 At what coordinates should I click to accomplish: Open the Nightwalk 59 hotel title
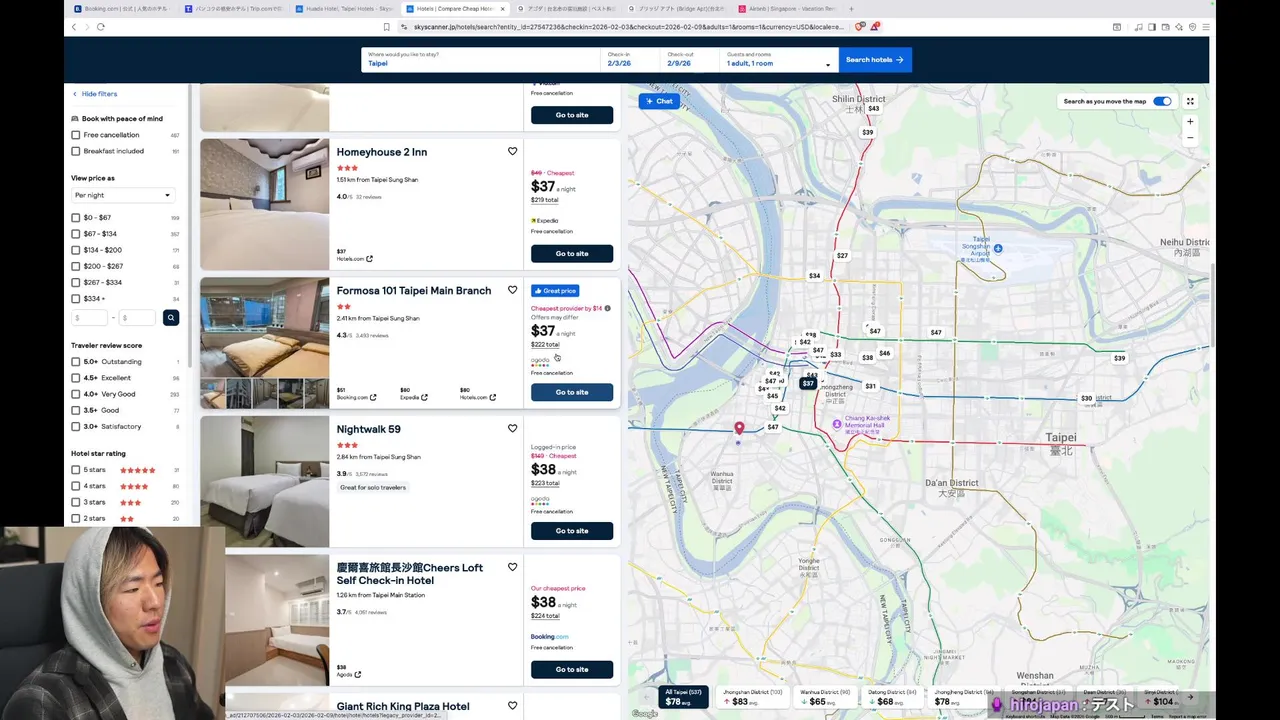coord(368,429)
